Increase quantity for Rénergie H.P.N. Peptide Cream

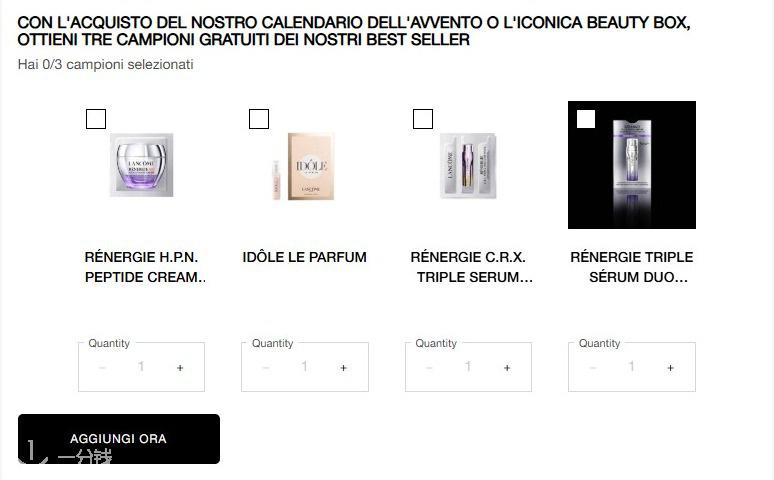pos(180,367)
